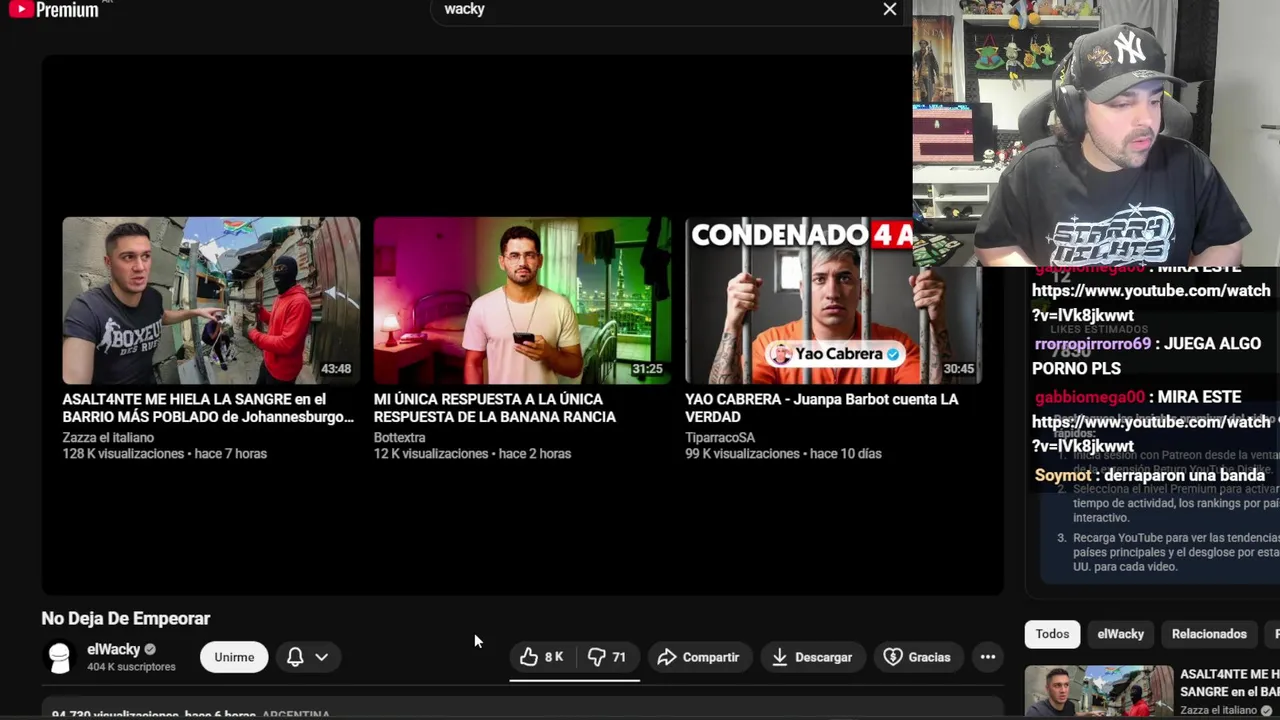
Task: Open 'TiparracoSA' channel name link
Action: [x=720, y=438]
